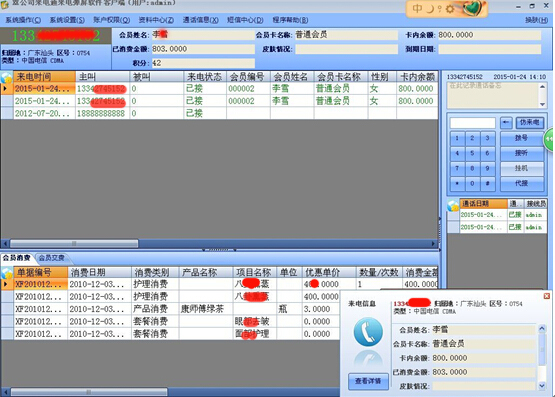
Task: Click the backspace arrow on dial pad
Action: point(506,123)
